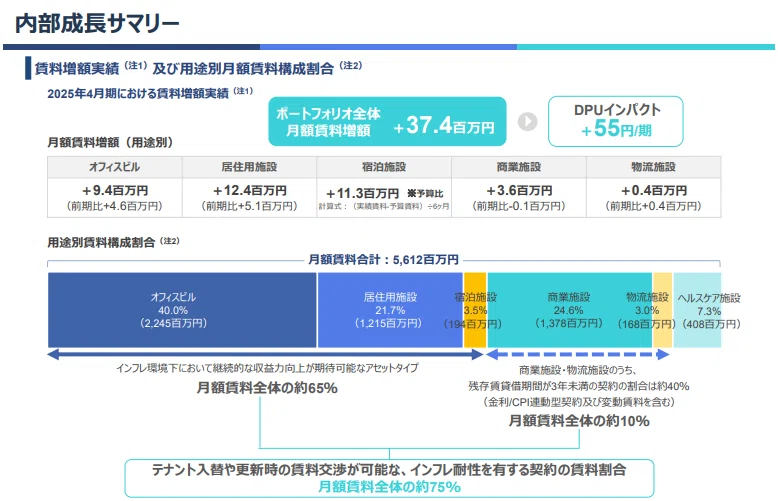Click the (前期比+5.1百万円) note

point(250,206)
